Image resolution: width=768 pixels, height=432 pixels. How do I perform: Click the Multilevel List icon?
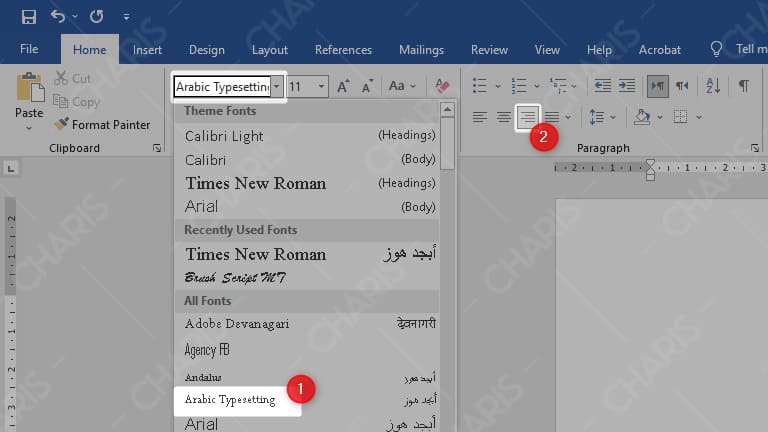tap(558, 86)
